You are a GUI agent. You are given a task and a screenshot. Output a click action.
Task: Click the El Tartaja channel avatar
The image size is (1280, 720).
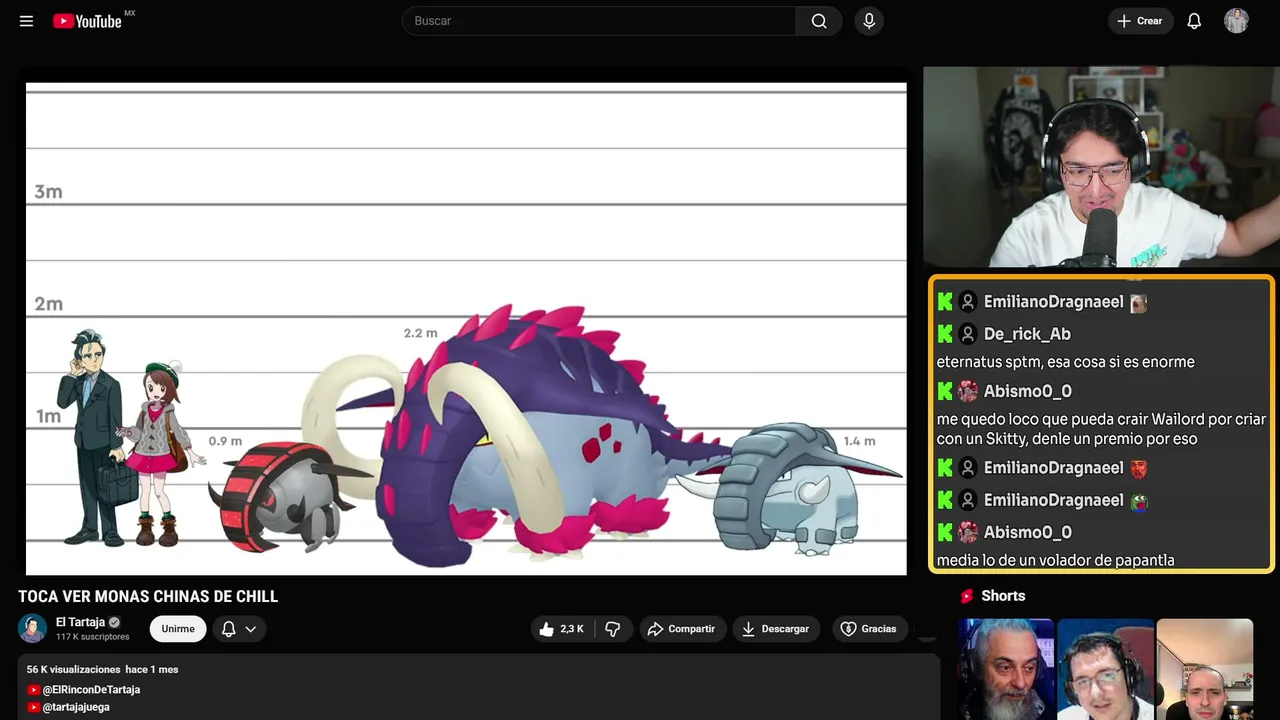point(32,629)
